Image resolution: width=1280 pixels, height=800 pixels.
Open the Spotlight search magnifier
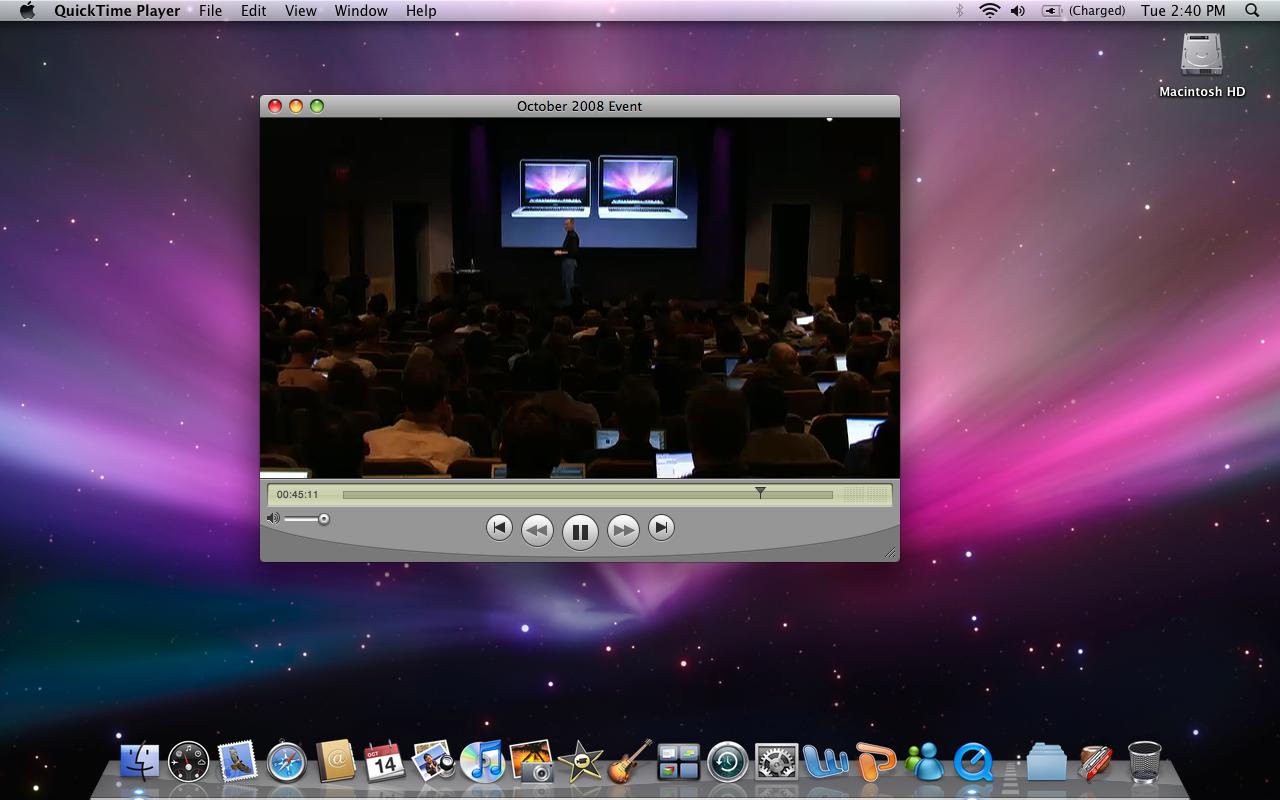click(1252, 11)
